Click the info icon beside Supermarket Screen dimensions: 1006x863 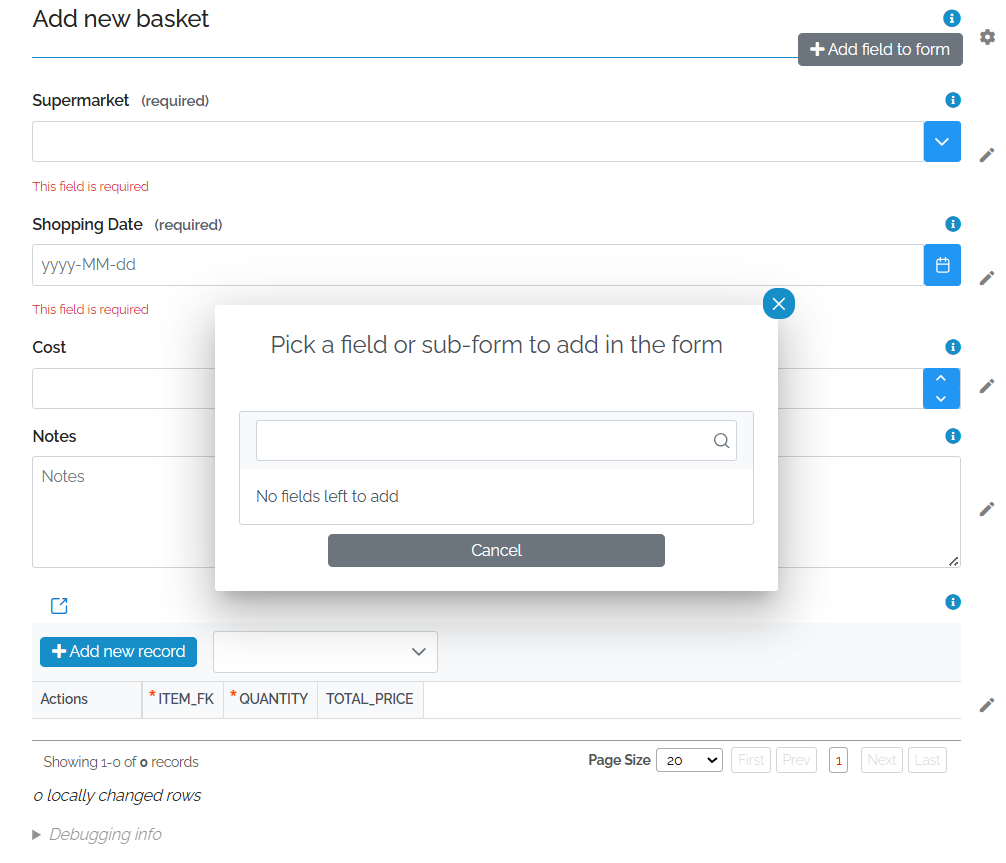click(x=953, y=100)
